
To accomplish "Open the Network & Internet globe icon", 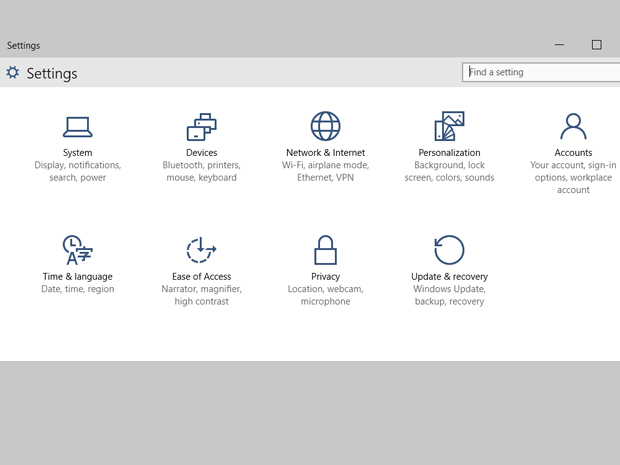I will coord(325,126).
